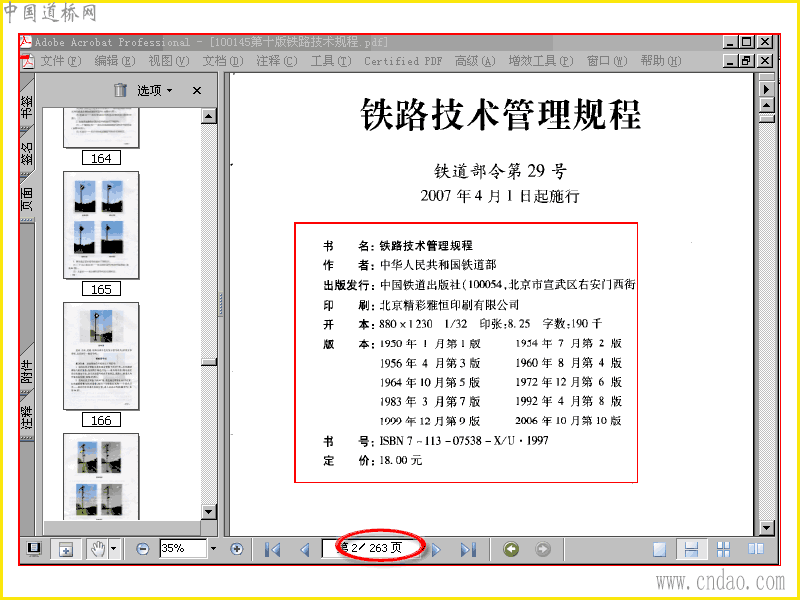Viewport: 800px width, 600px height.
Task: Go to next page arrow
Action: (x=437, y=549)
